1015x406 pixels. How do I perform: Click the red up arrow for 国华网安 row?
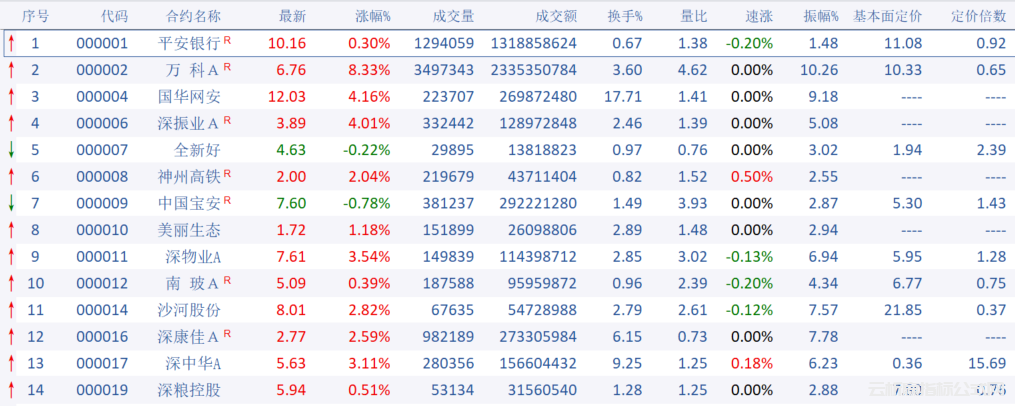tap(11, 97)
